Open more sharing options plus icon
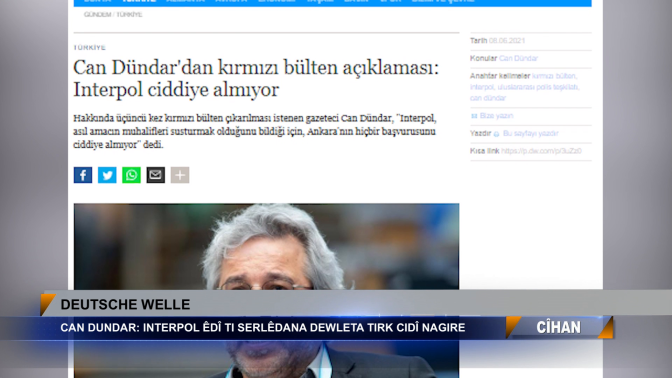 coord(180,175)
